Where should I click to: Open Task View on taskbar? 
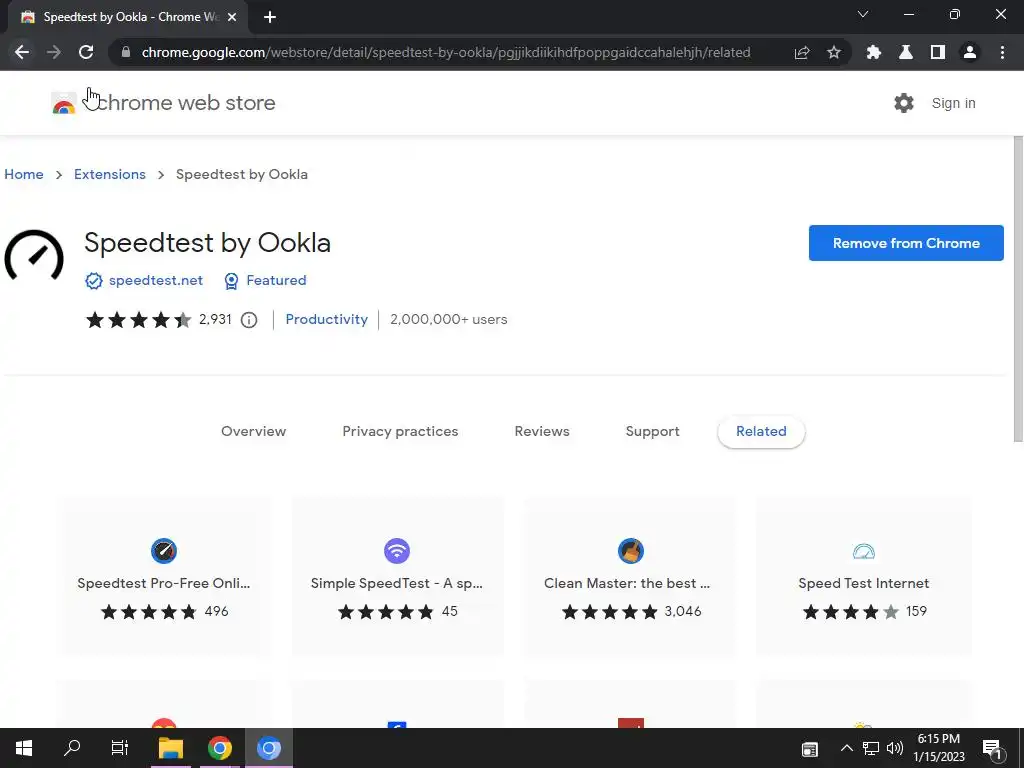[x=120, y=748]
